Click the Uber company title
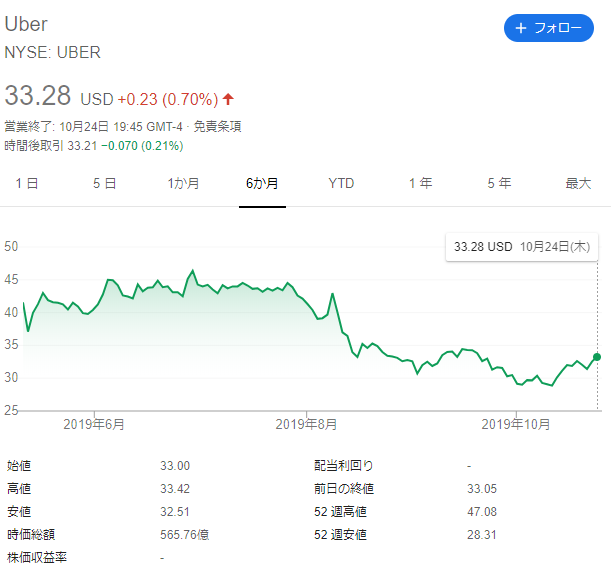The width and height of the screenshot is (611, 572). click(x=26, y=24)
